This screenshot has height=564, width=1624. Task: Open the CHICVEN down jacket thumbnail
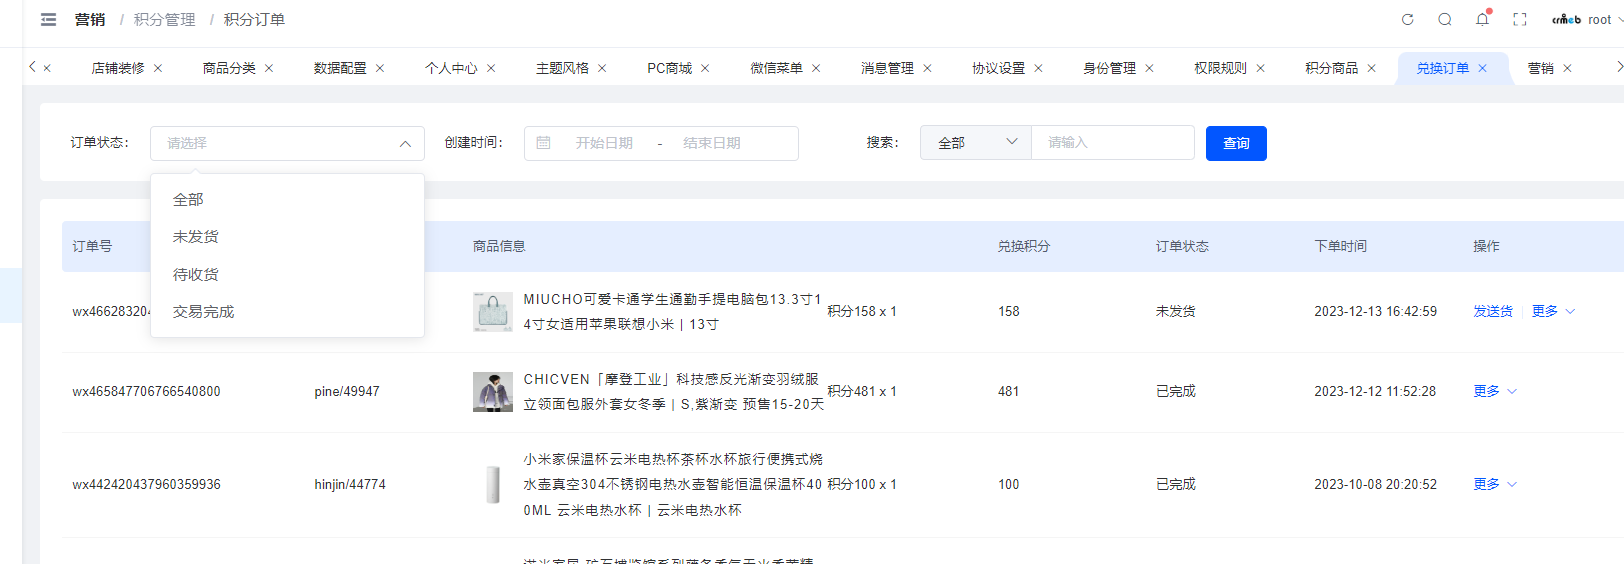[x=493, y=392]
